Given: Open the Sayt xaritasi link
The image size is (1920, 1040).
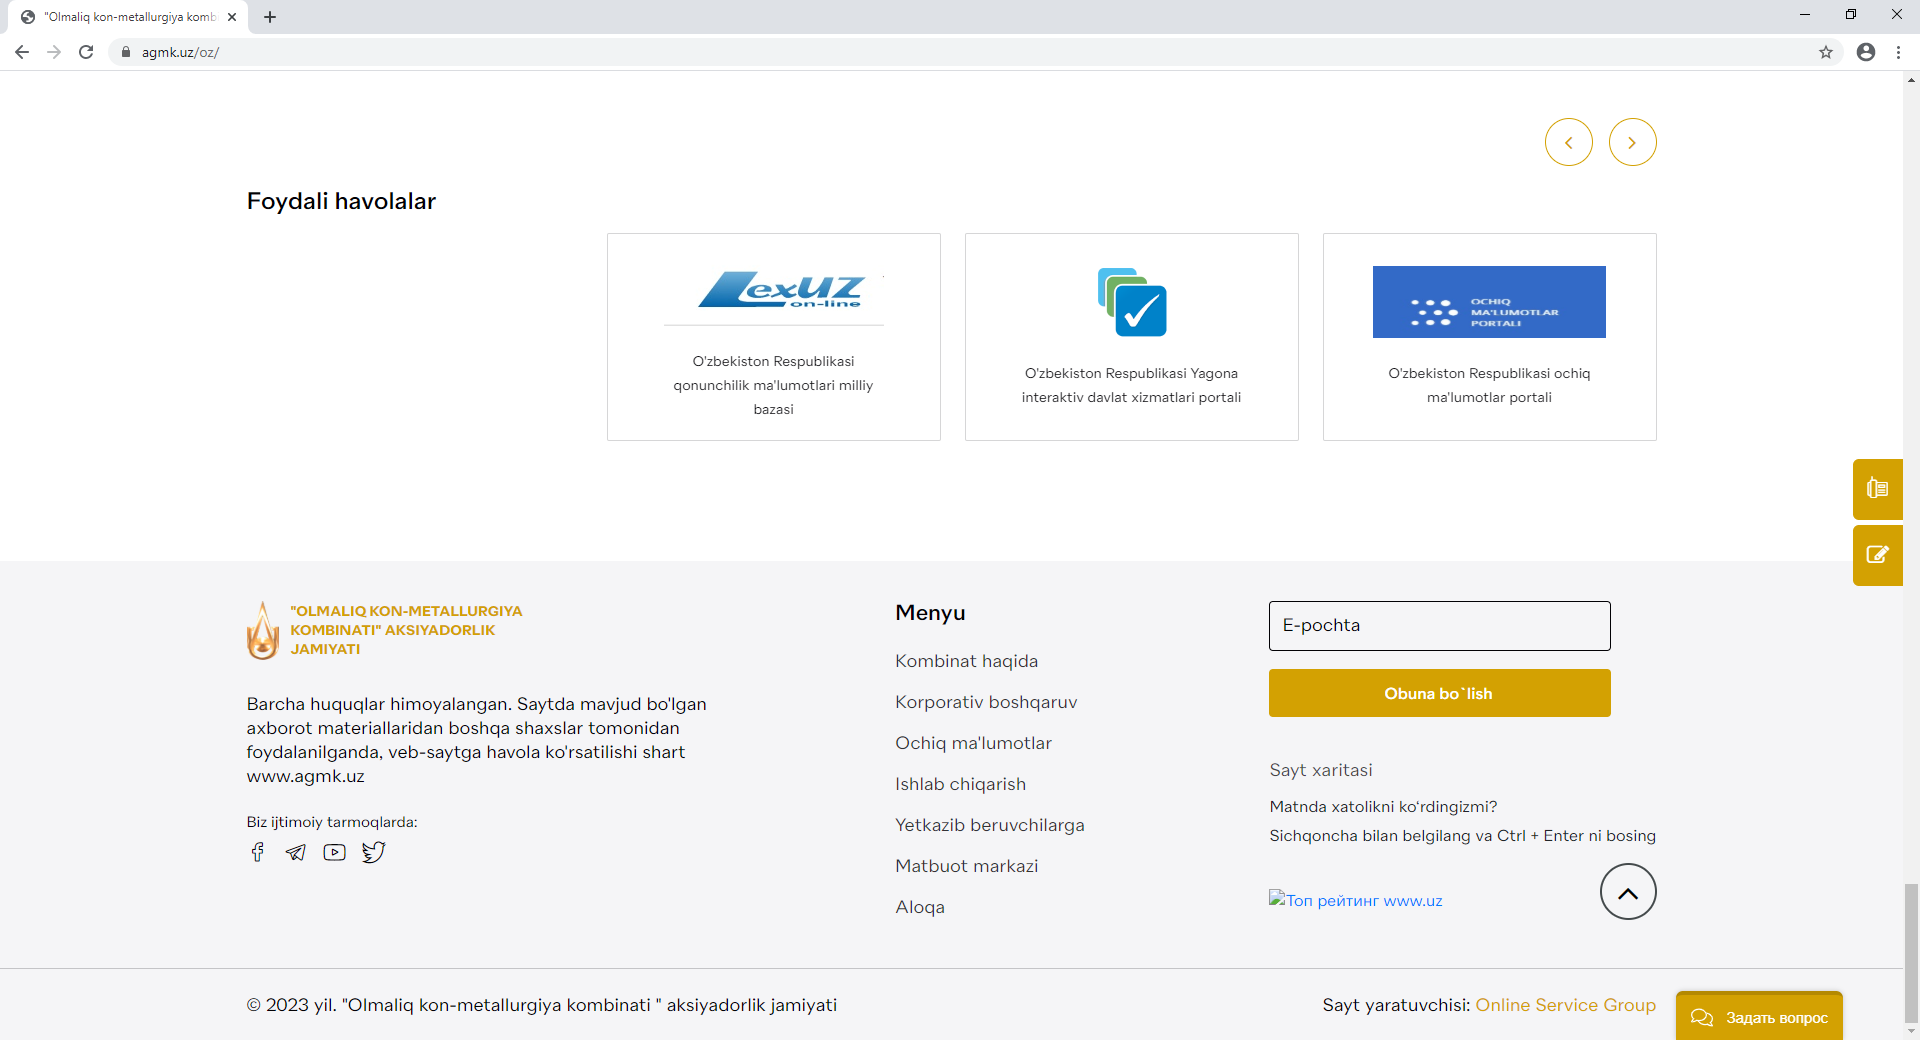Looking at the screenshot, I should [x=1320, y=770].
